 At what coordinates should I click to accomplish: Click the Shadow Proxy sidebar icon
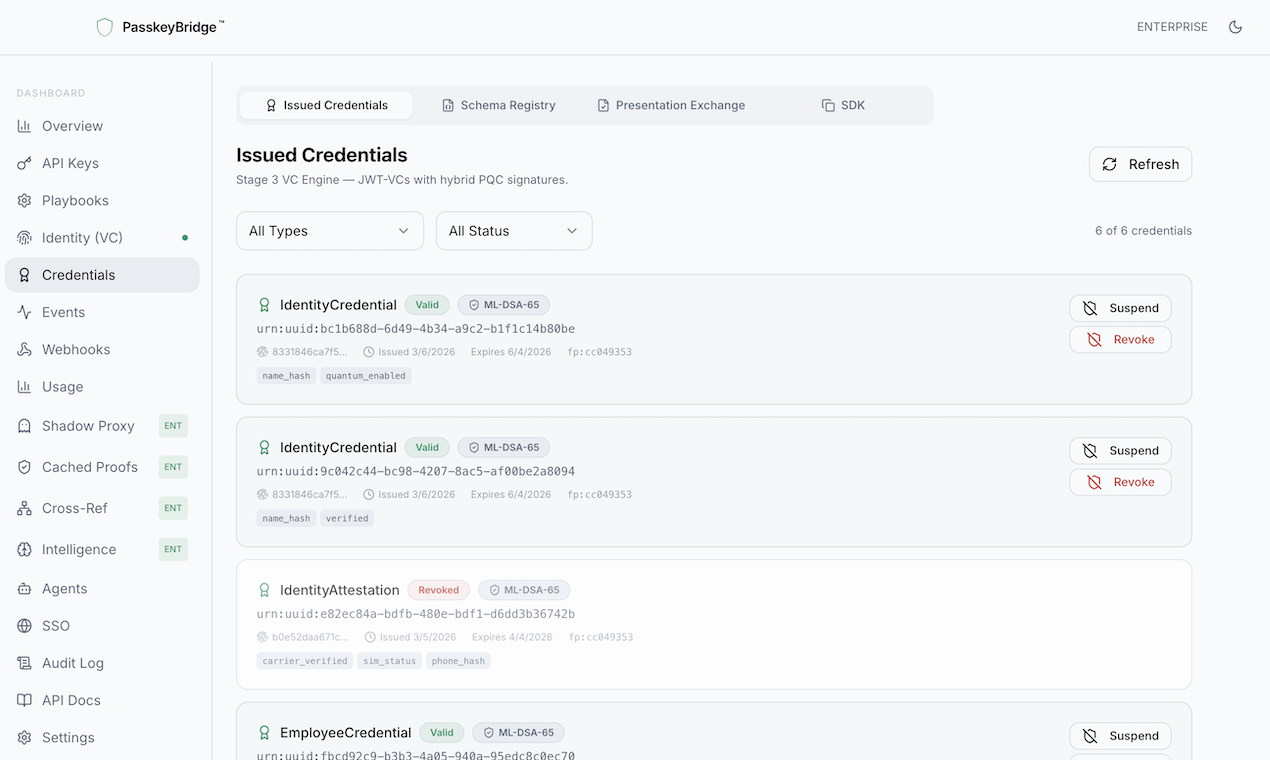point(22,425)
